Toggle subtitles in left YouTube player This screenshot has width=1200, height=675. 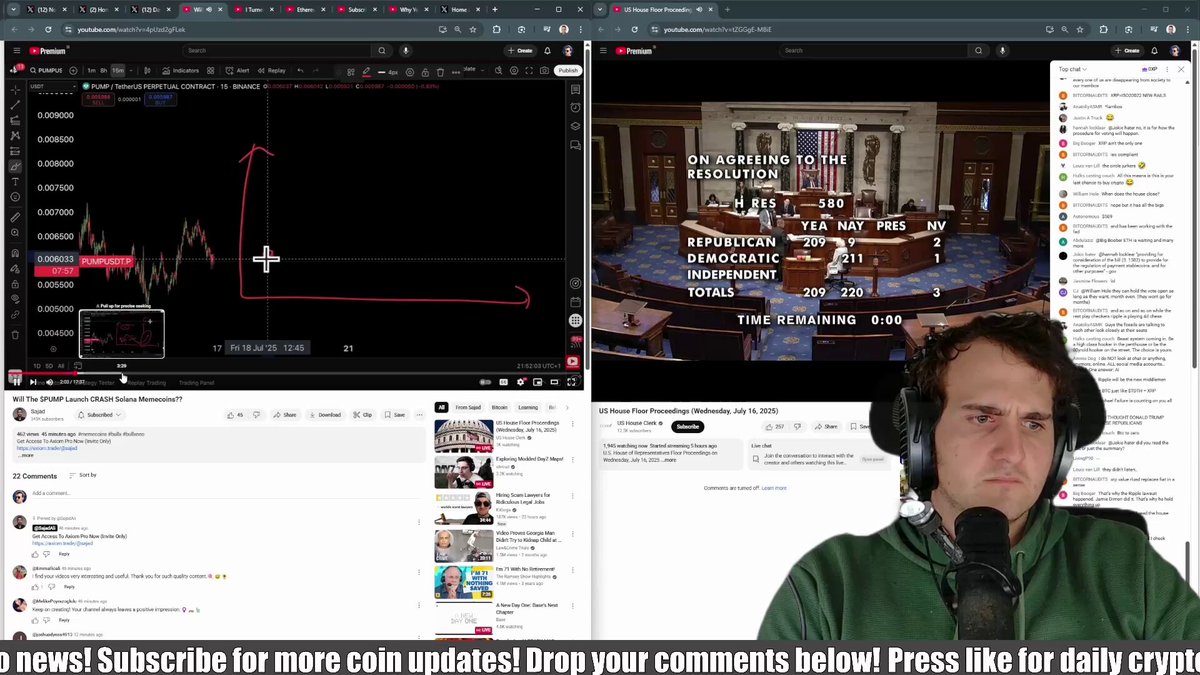504,382
